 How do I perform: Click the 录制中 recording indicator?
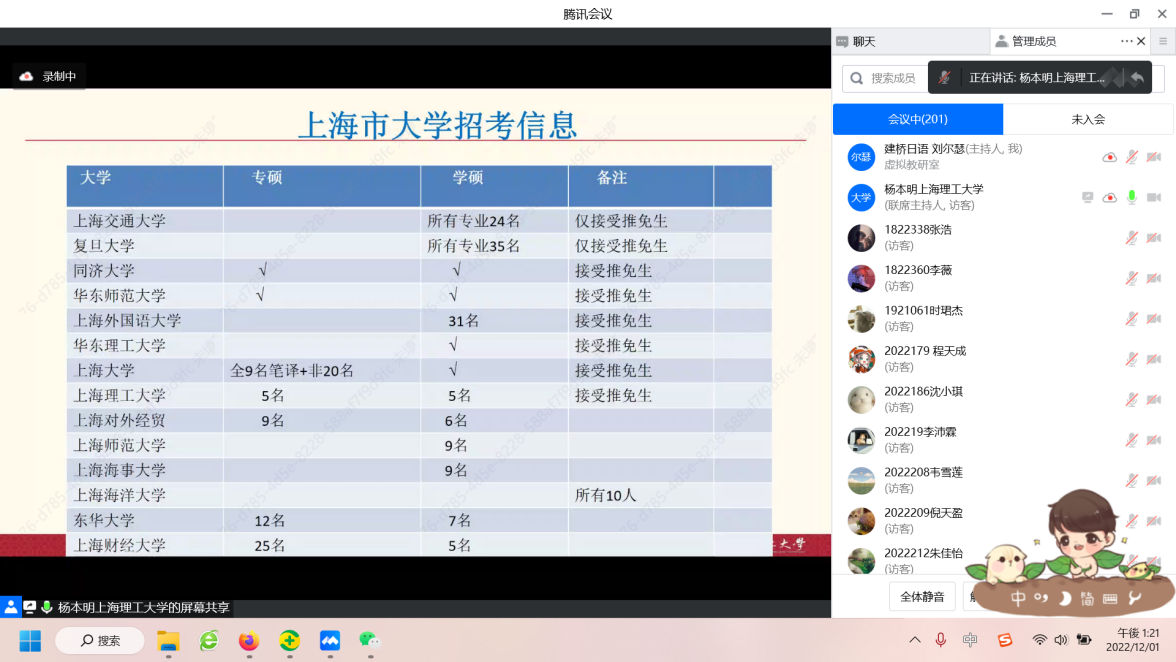coord(48,76)
